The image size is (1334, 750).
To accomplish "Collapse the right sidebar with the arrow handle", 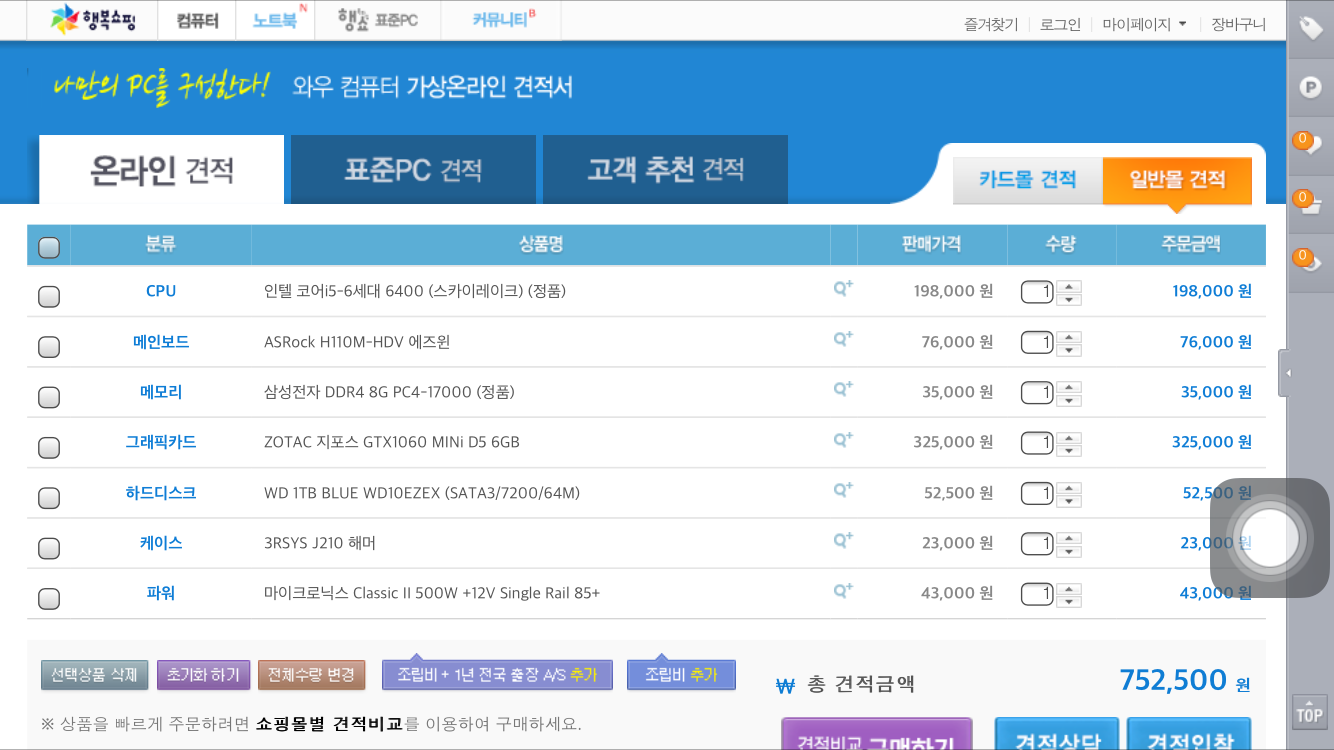I will (1288, 373).
